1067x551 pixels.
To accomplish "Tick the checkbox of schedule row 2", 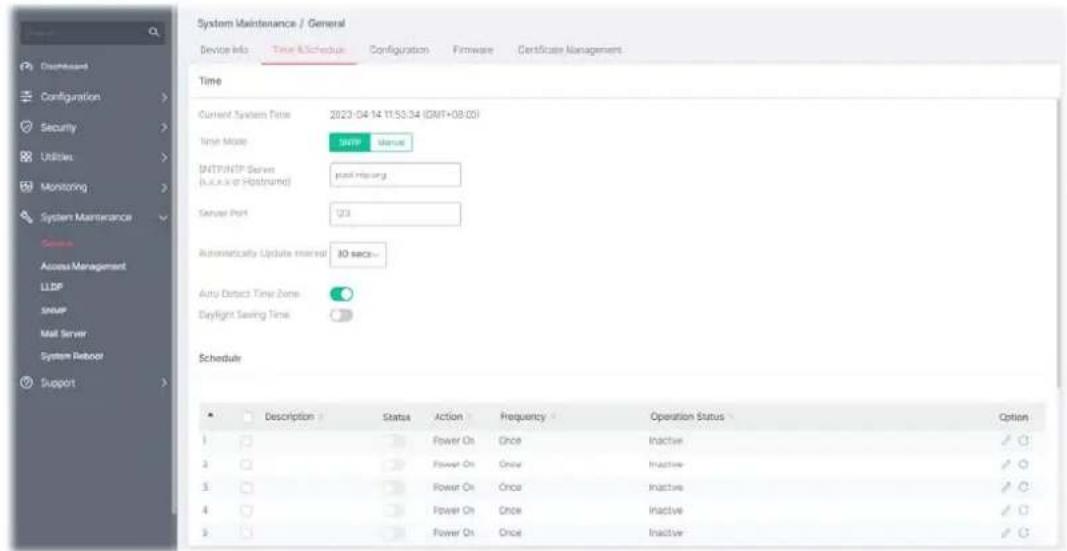I will point(246,464).
